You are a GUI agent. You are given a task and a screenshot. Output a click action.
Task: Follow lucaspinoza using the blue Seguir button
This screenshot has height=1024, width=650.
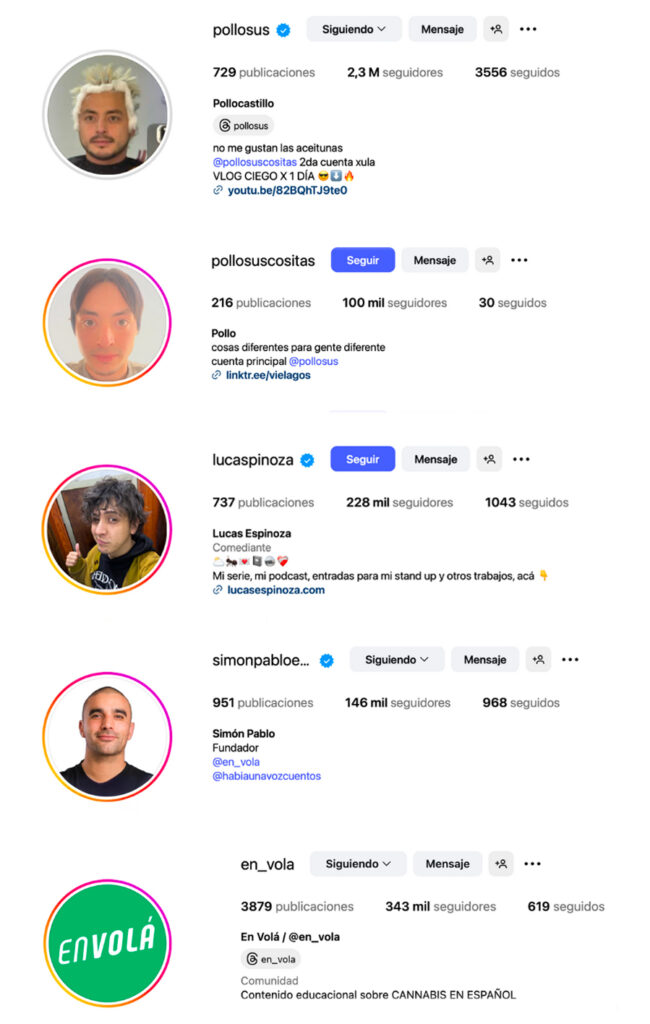[x=363, y=459]
